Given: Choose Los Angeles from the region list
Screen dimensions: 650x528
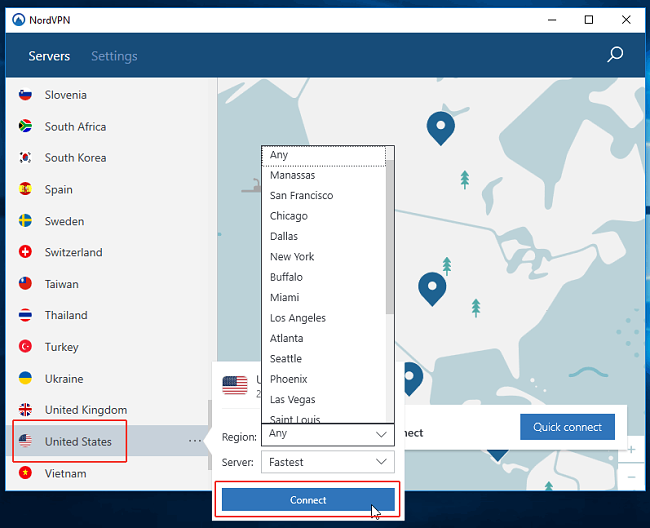Looking at the screenshot, I should (324, 318).
